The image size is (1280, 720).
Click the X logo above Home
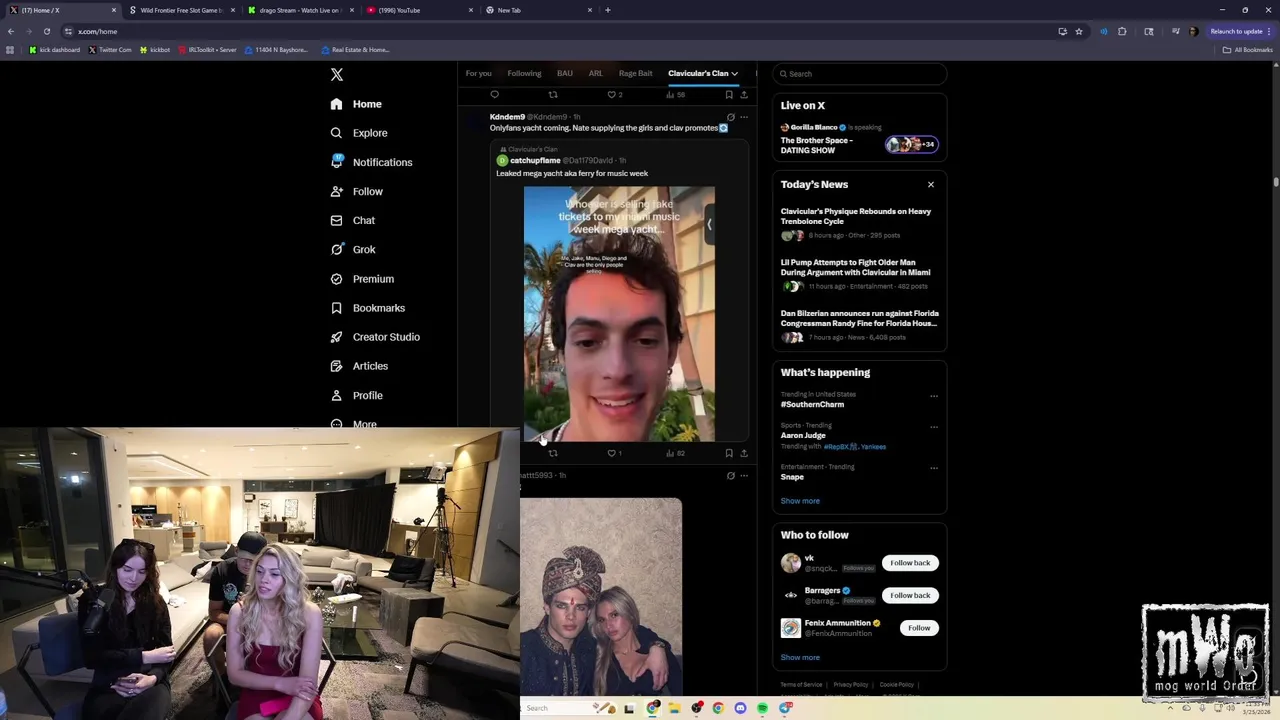337,75
